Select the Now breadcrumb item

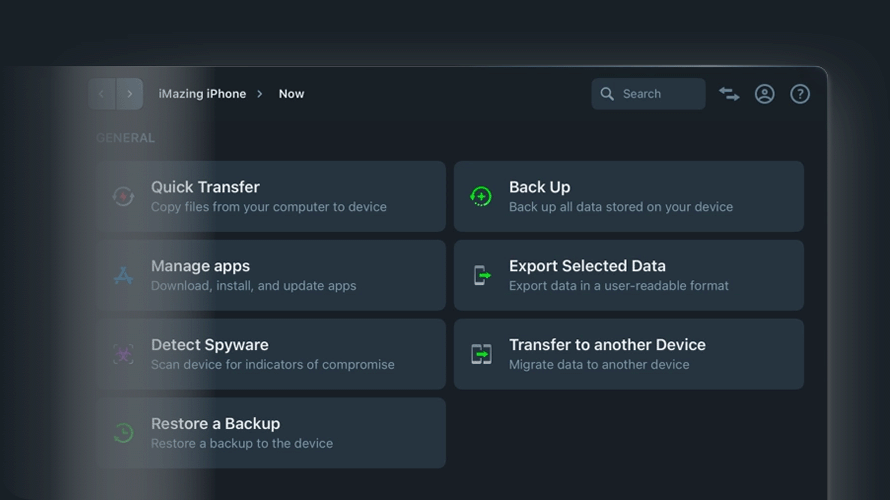pos(291,94)
